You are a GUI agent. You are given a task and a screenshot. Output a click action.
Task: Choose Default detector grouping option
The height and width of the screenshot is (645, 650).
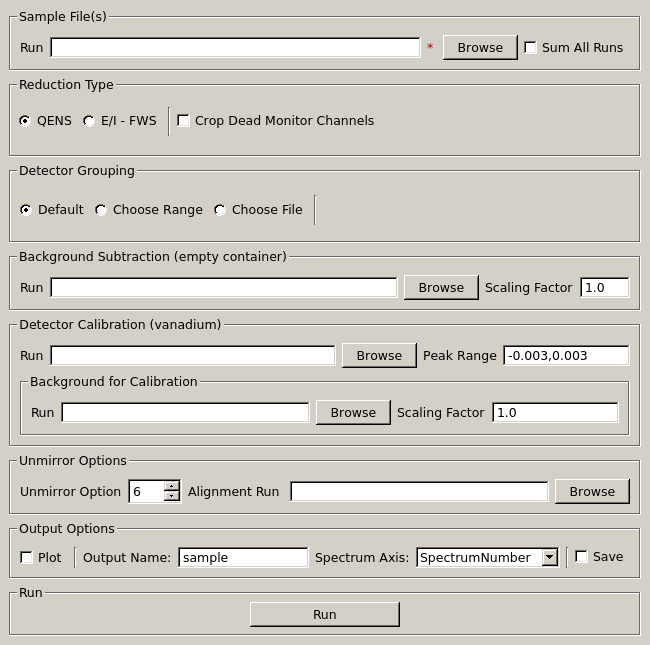pyautogui.click(x=26, y=210)
